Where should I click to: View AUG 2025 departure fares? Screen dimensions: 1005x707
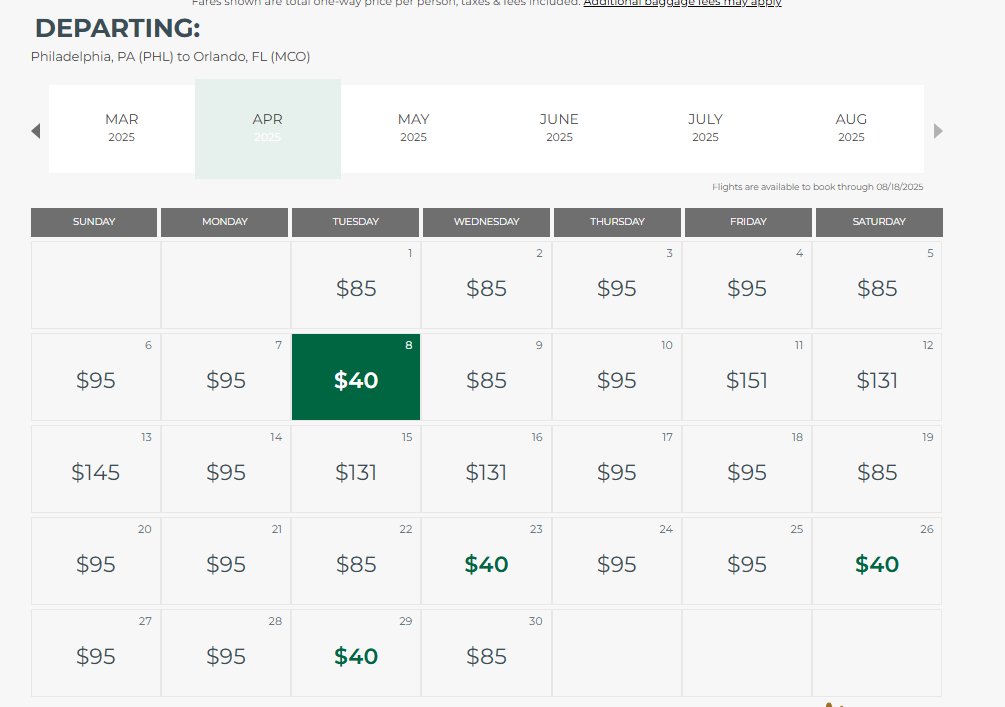click(851, 128)
